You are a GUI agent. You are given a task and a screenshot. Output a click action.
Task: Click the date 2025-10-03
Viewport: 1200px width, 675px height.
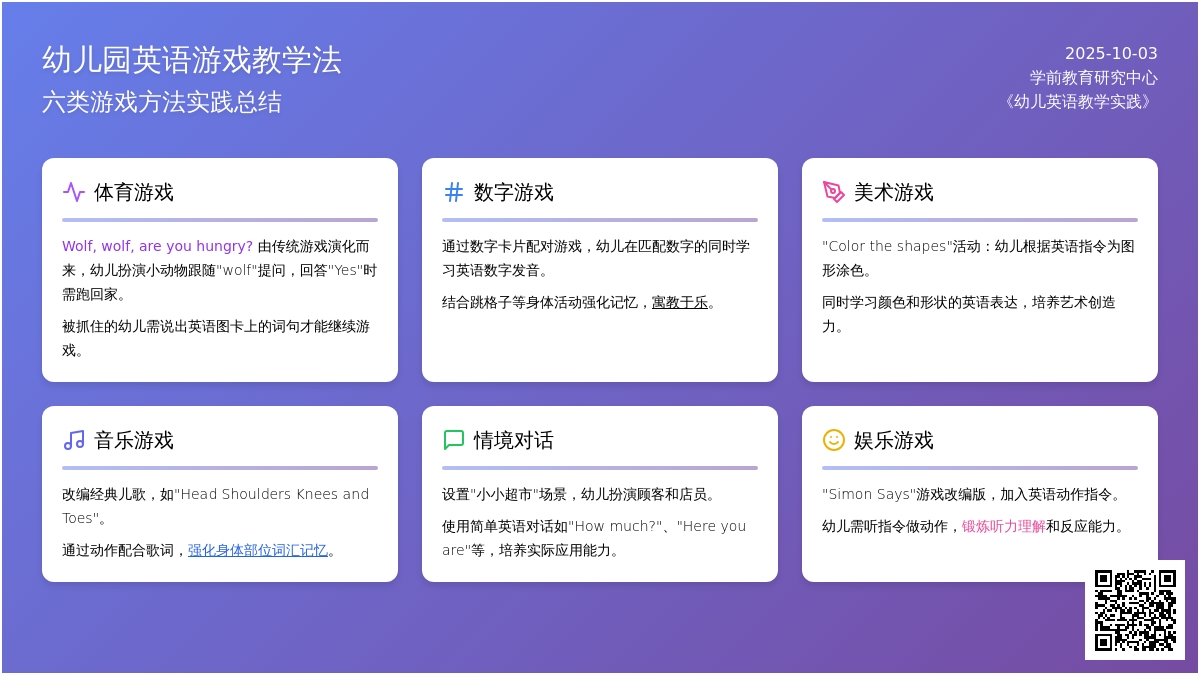(x=1111, y=54)
